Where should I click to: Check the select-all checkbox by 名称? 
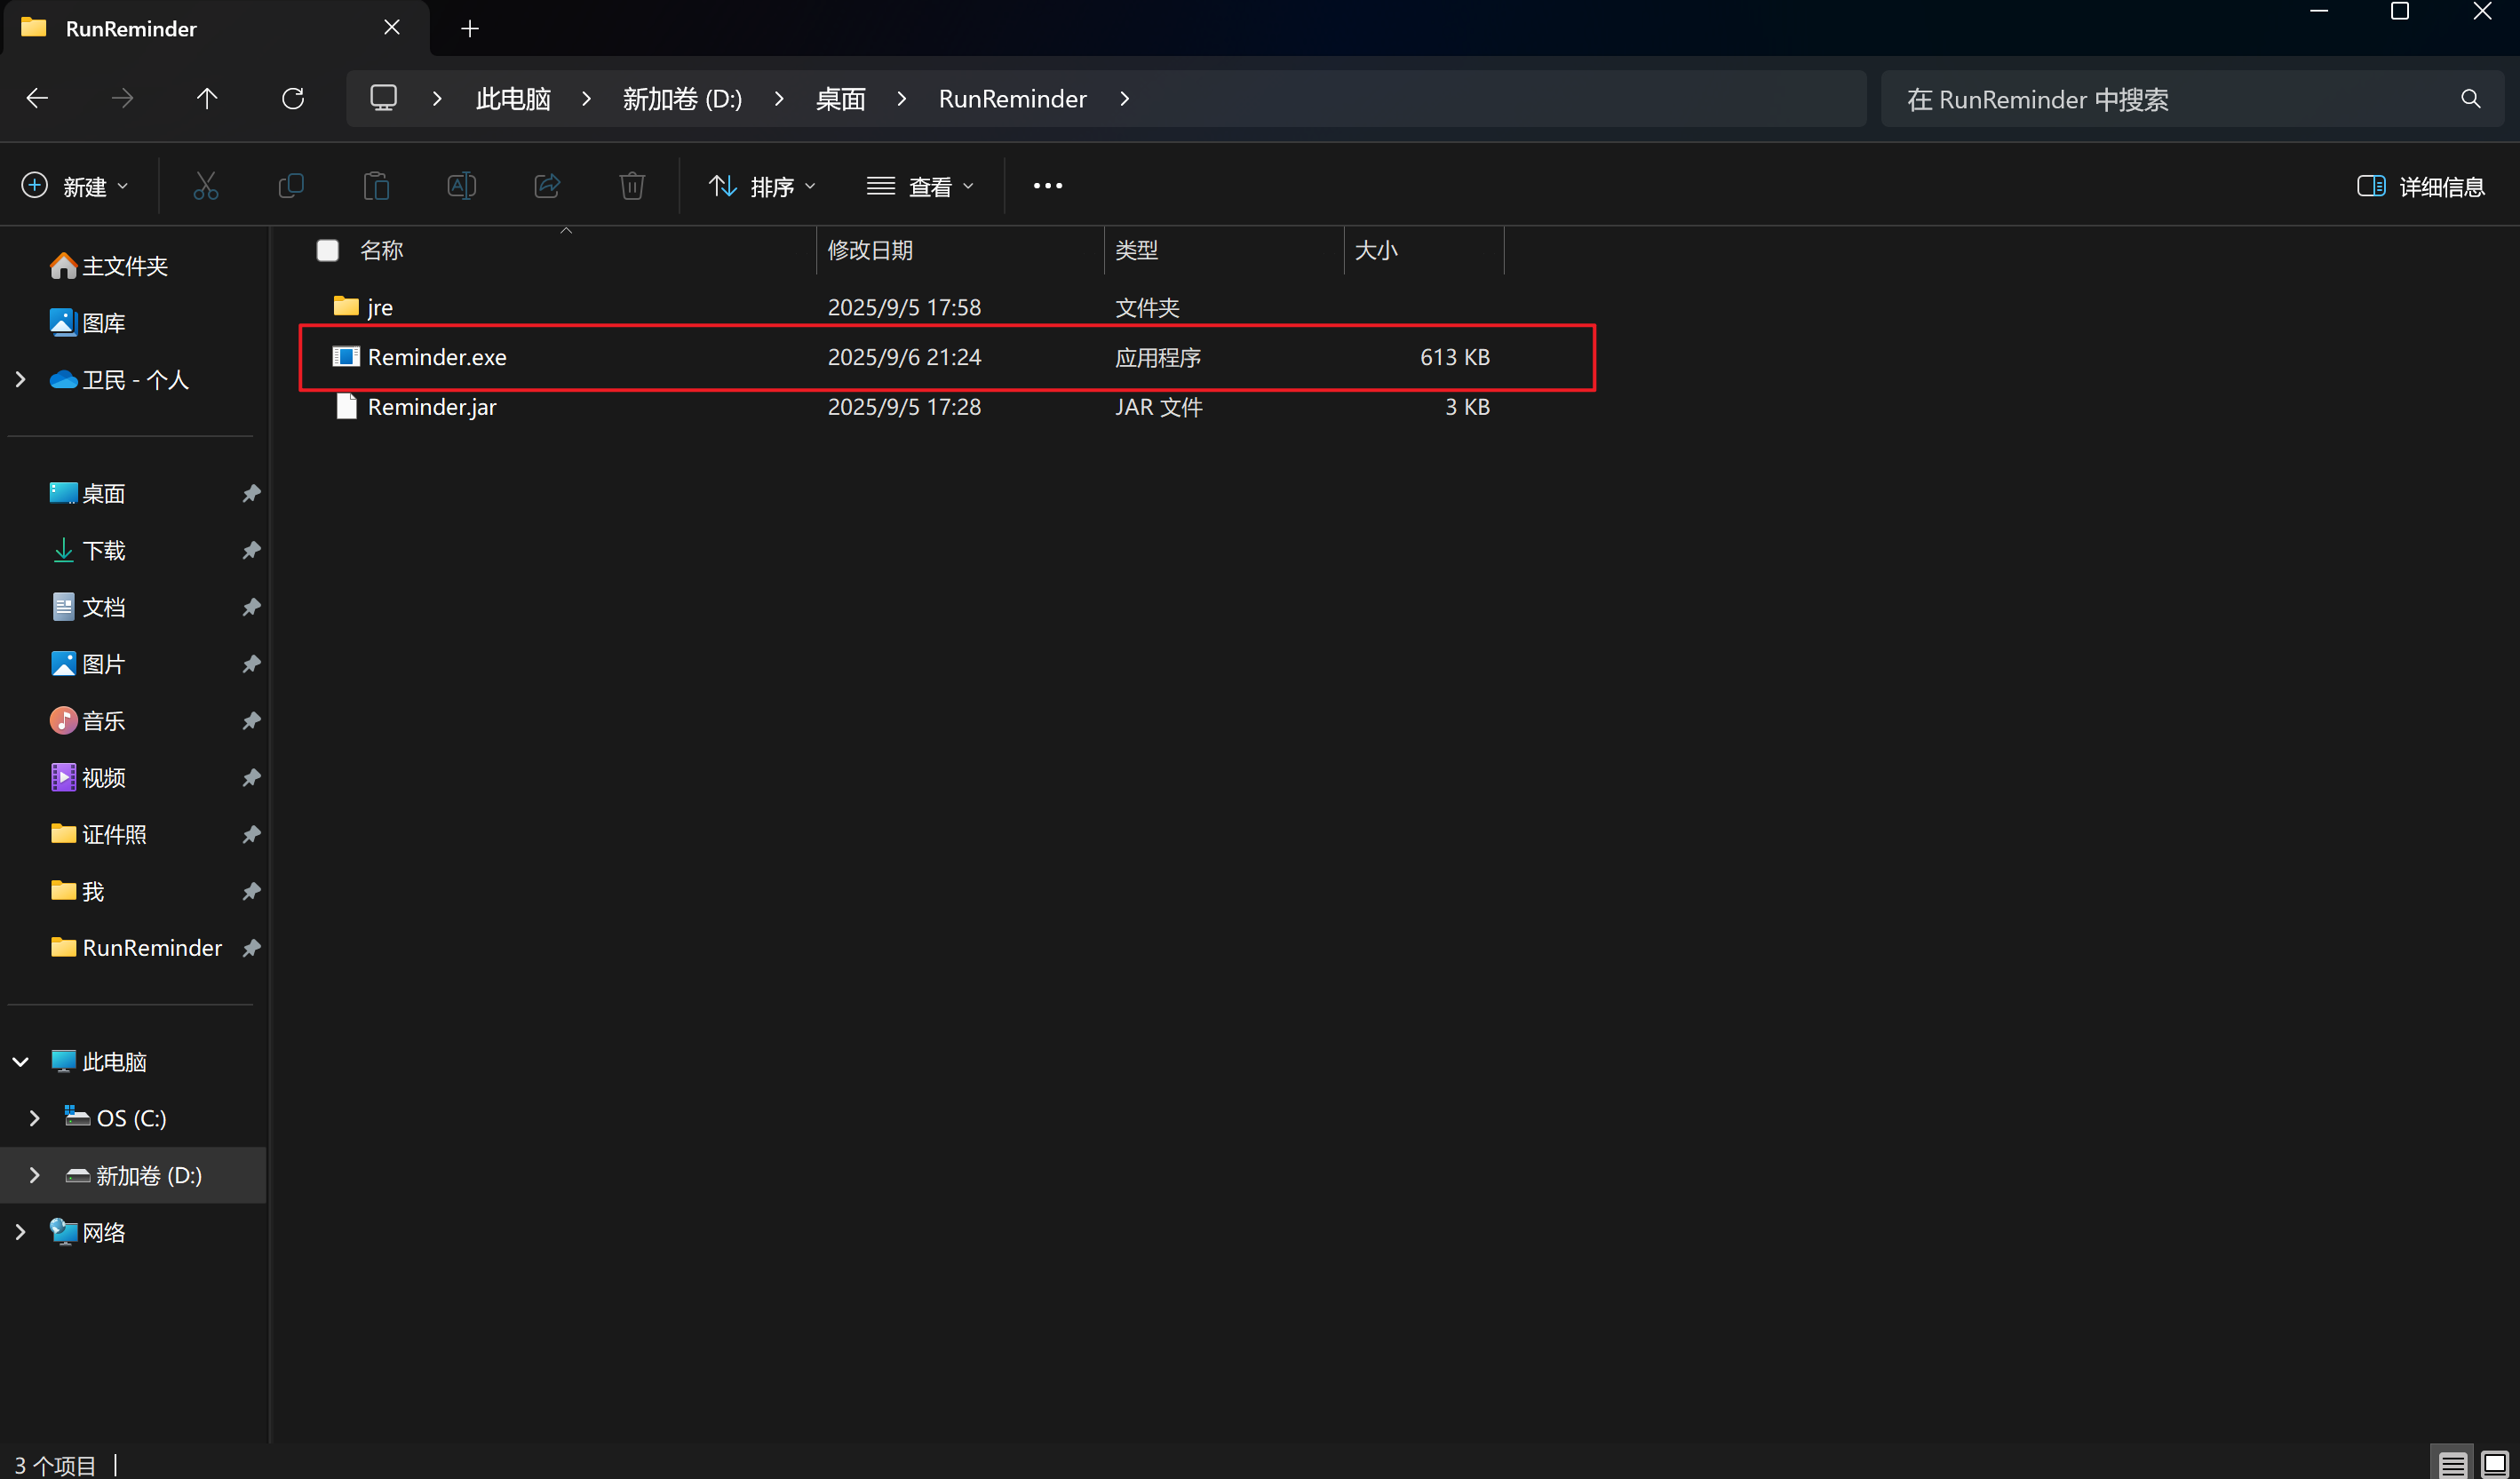pos(328,250)
